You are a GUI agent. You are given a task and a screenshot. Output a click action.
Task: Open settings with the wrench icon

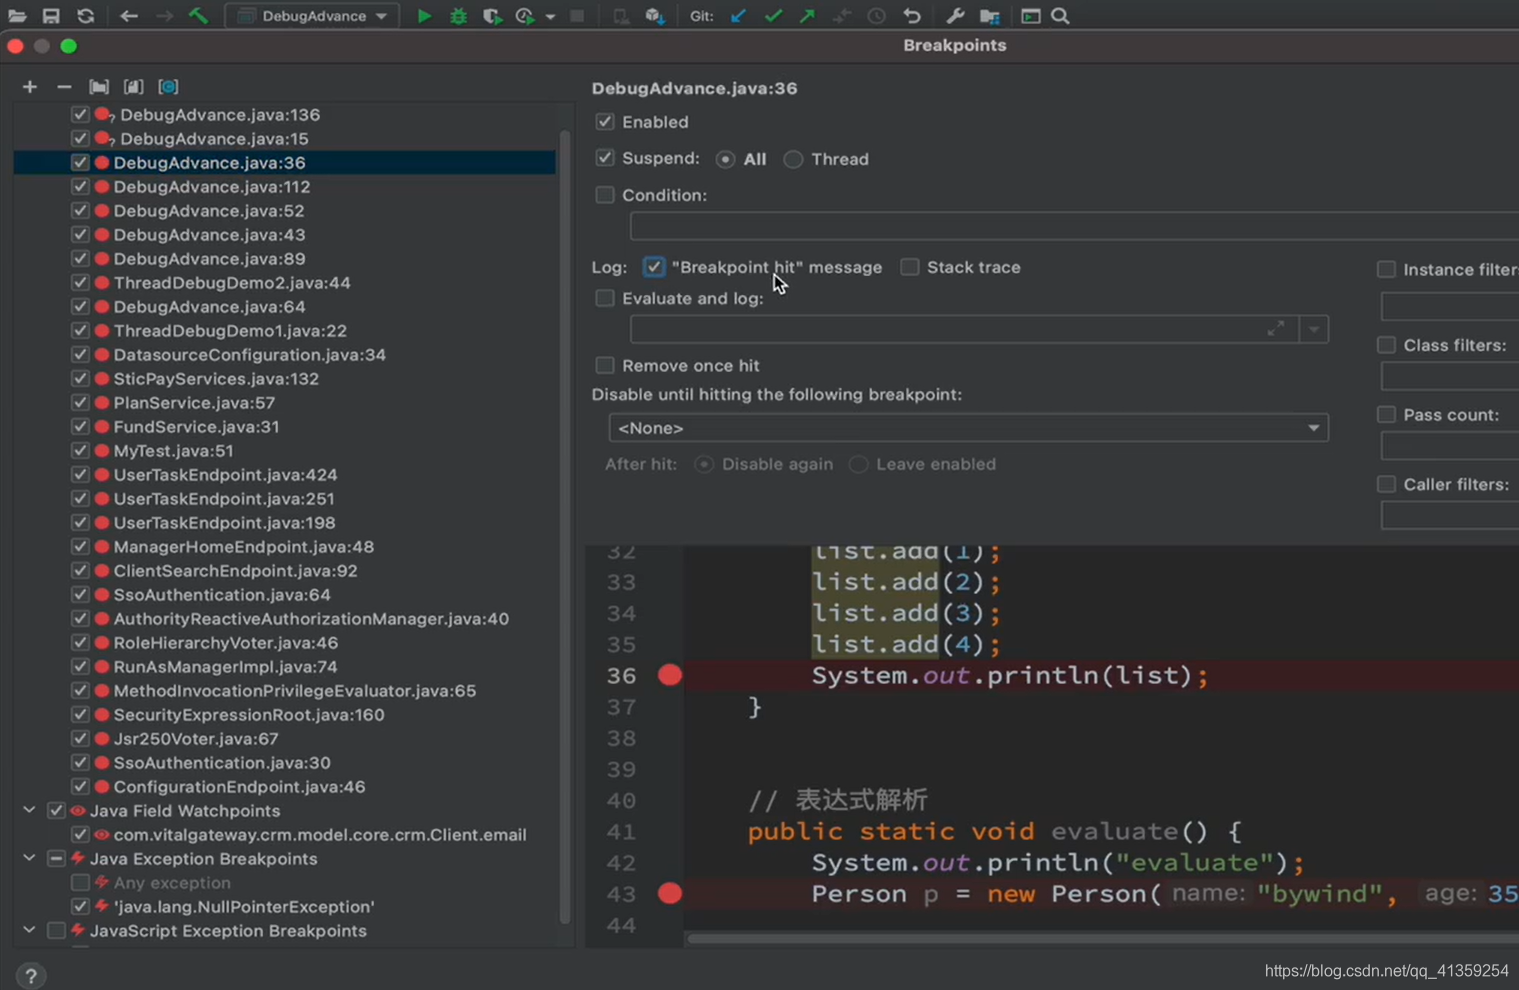pyautogui.click(x=955, y=16)
